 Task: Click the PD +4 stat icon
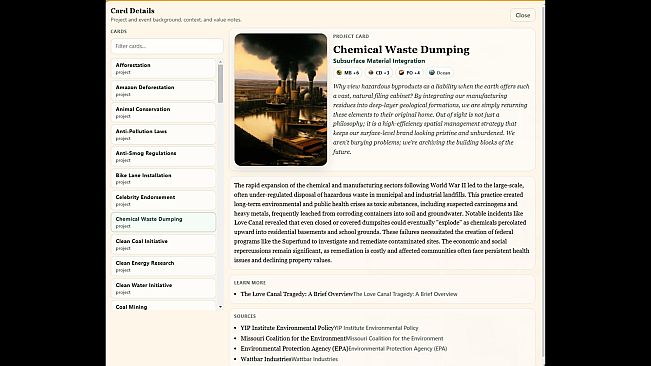click(x=401, y=73)
